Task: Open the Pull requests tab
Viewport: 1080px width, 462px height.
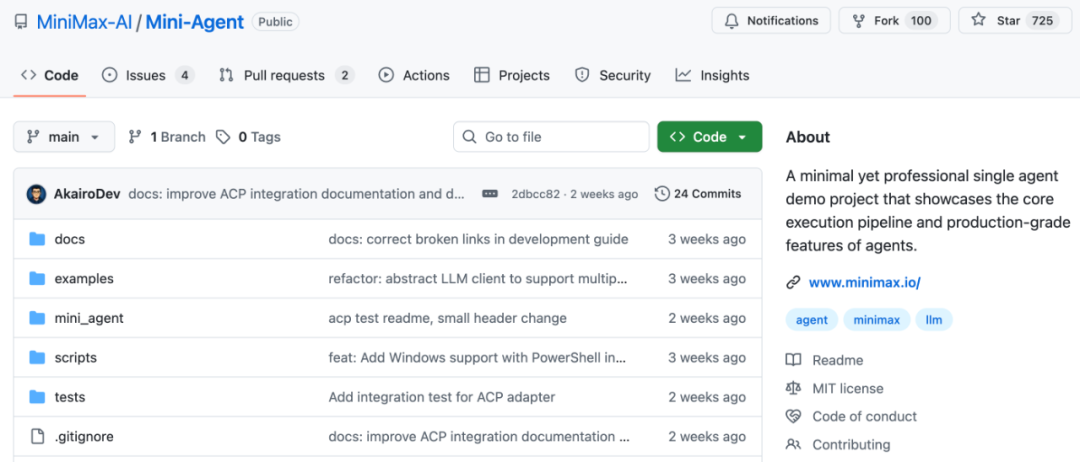Action: 284,75
